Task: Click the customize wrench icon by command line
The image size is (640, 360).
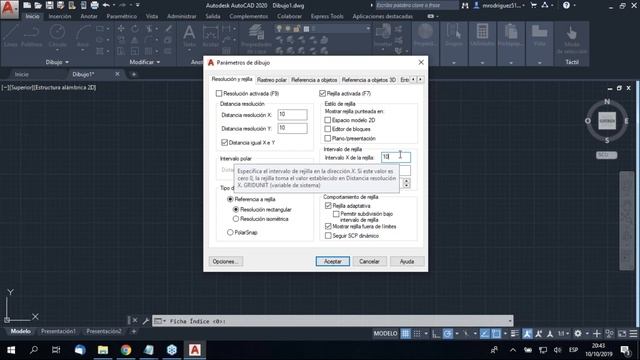Action: point(145,321)
